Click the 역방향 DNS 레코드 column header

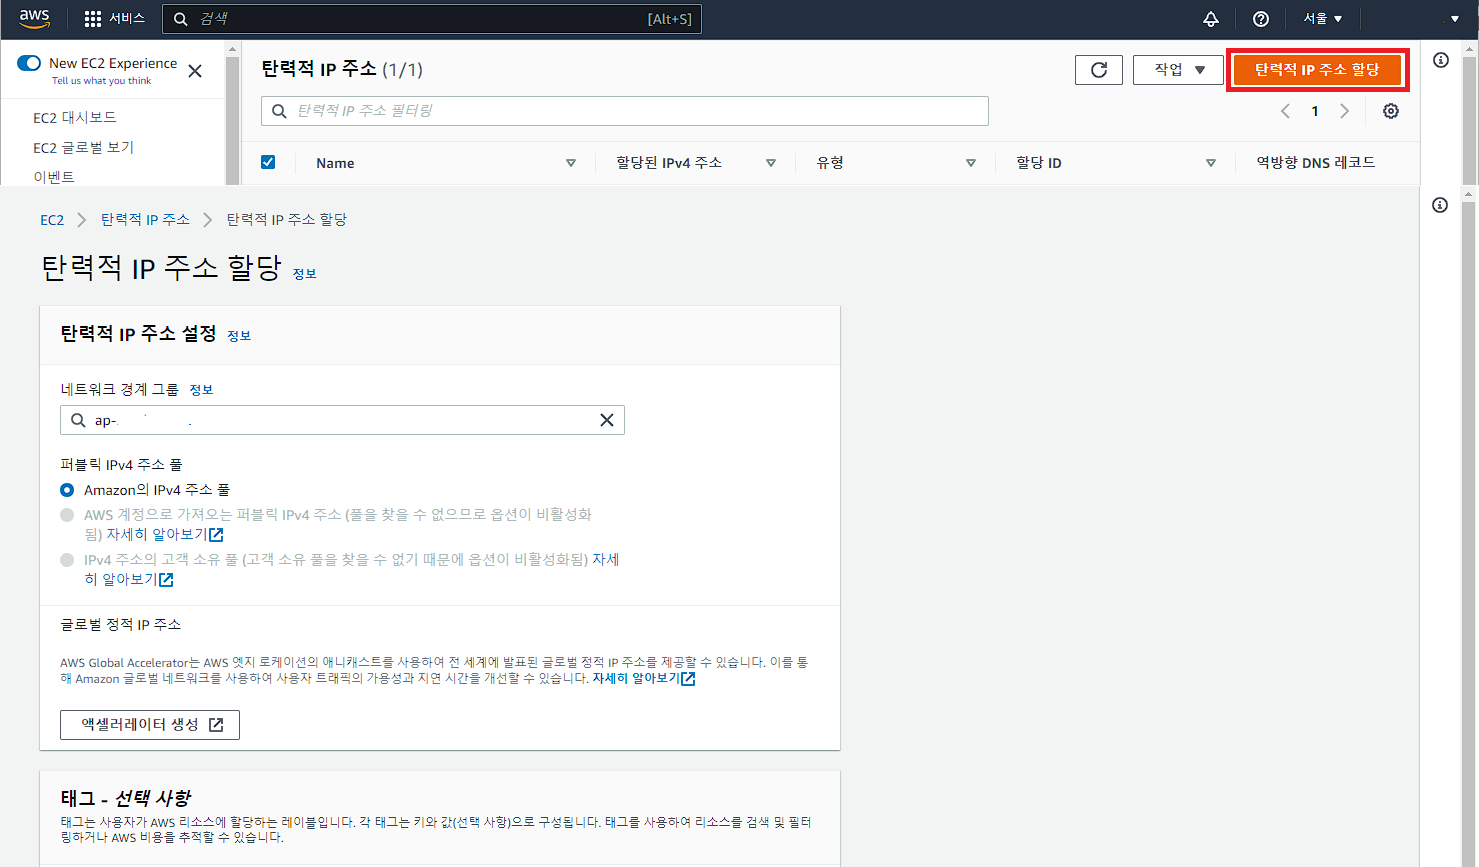pyautogui.click(x=1316, y=163)
